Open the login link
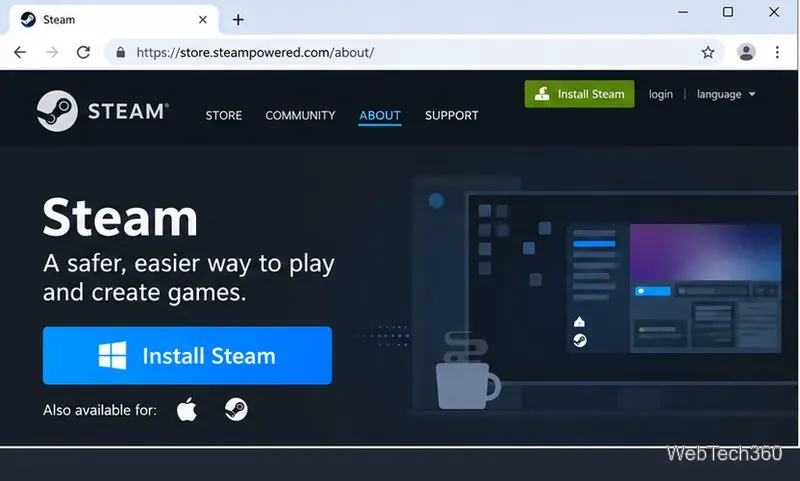The image size is (800, 481). pos(660,94)
